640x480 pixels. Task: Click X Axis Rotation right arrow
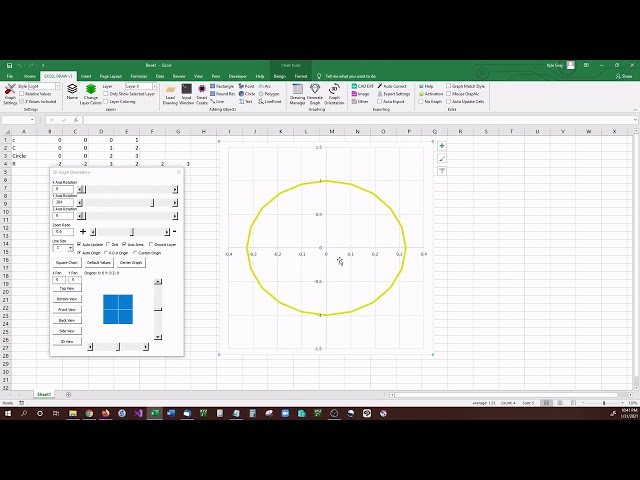pos(175,189)
